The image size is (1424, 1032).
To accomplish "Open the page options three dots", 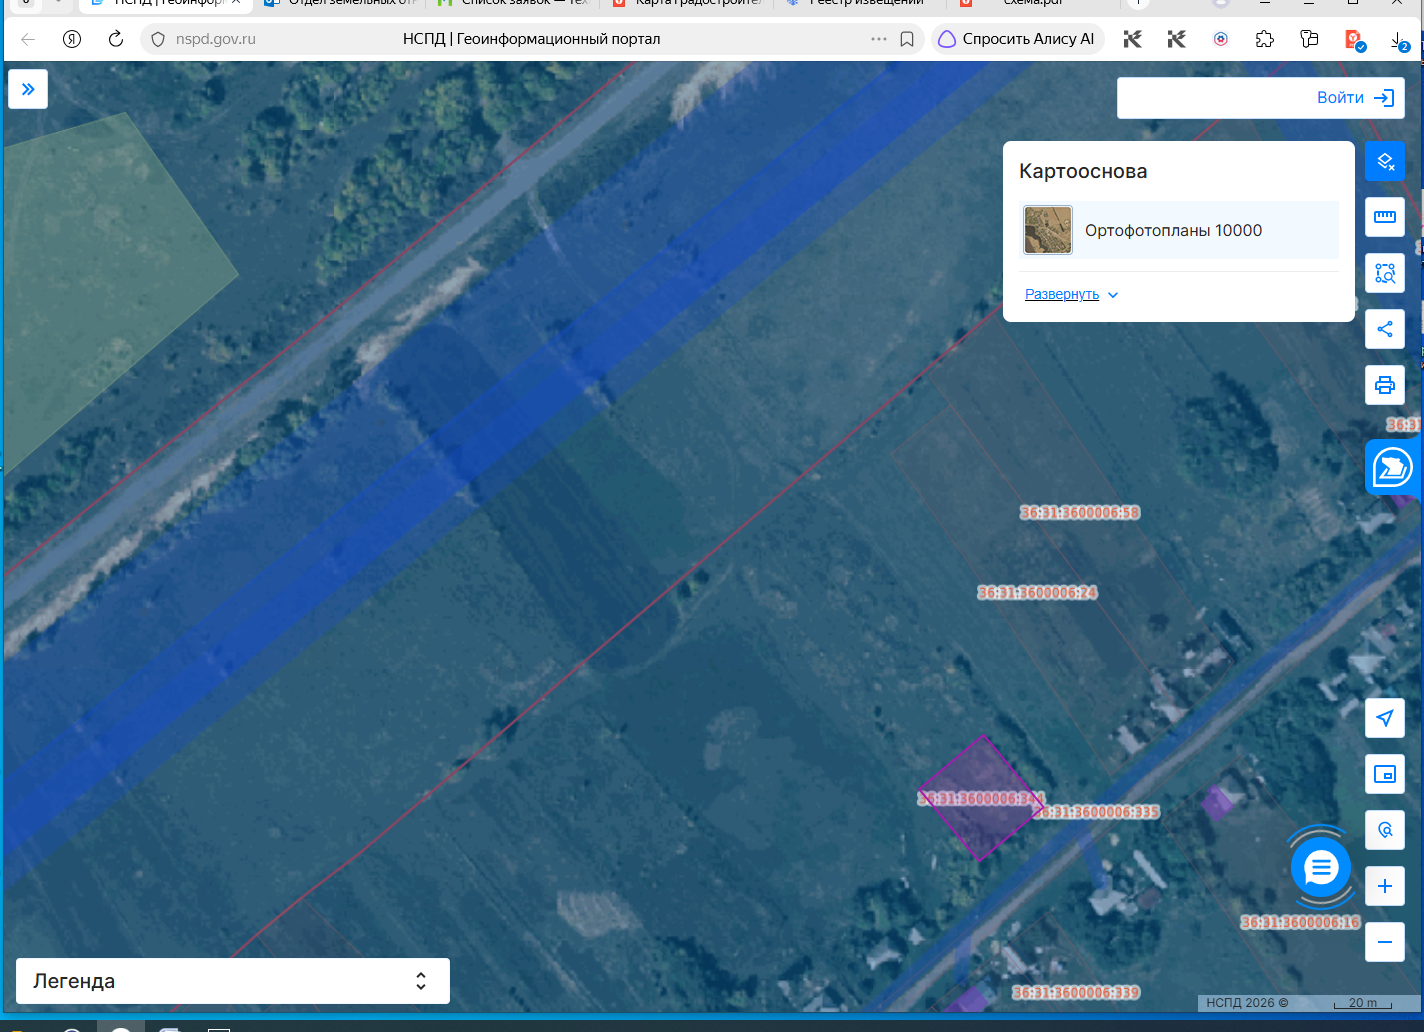I will pyautogui.click(x=879, y=39).
